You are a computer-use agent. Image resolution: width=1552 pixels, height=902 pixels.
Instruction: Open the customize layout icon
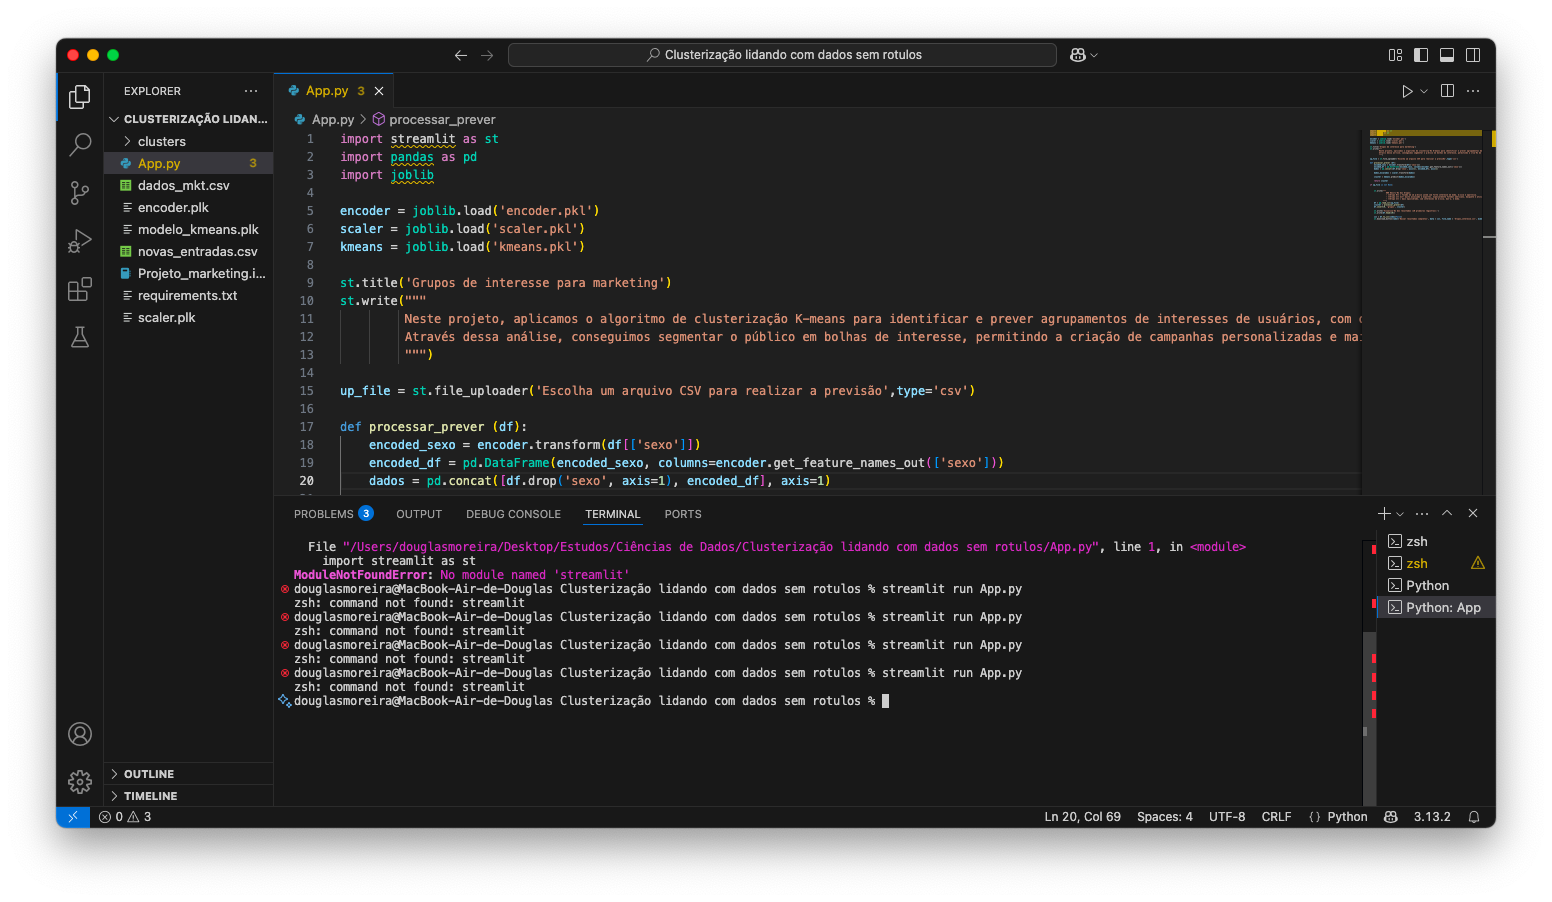(x=1395, y=55)
